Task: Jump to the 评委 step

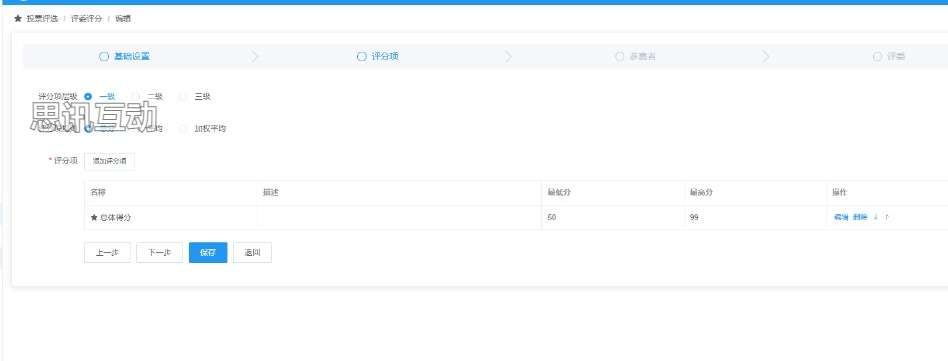Action: 889,56
